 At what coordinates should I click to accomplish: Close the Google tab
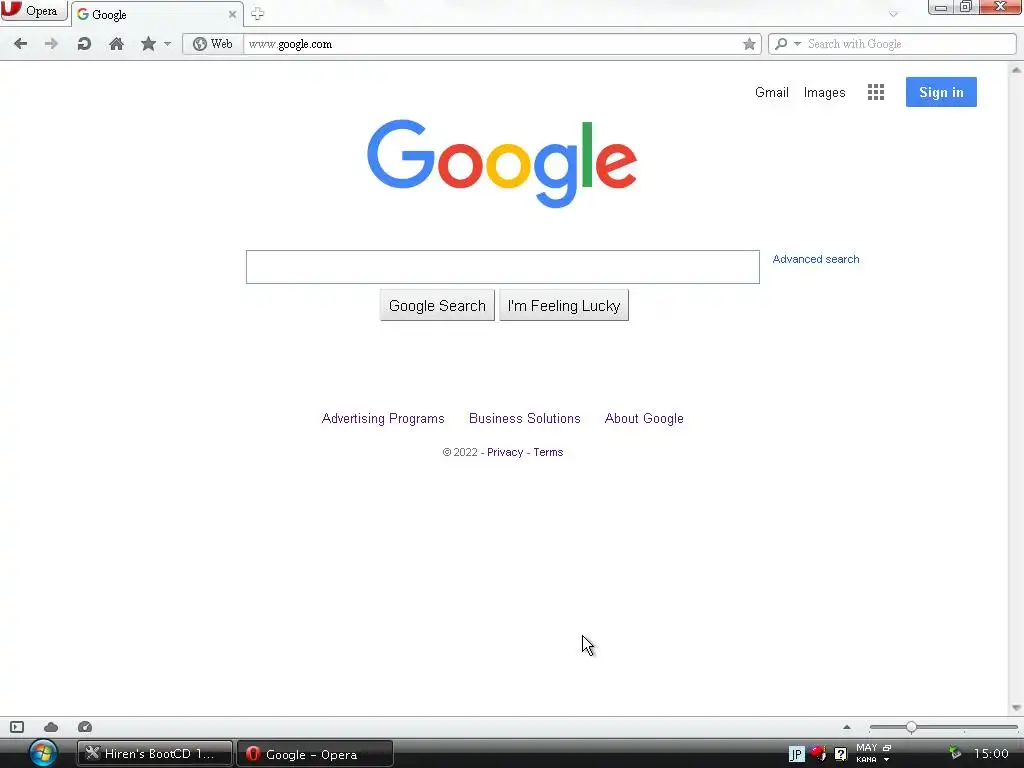(x=232, y=14)
